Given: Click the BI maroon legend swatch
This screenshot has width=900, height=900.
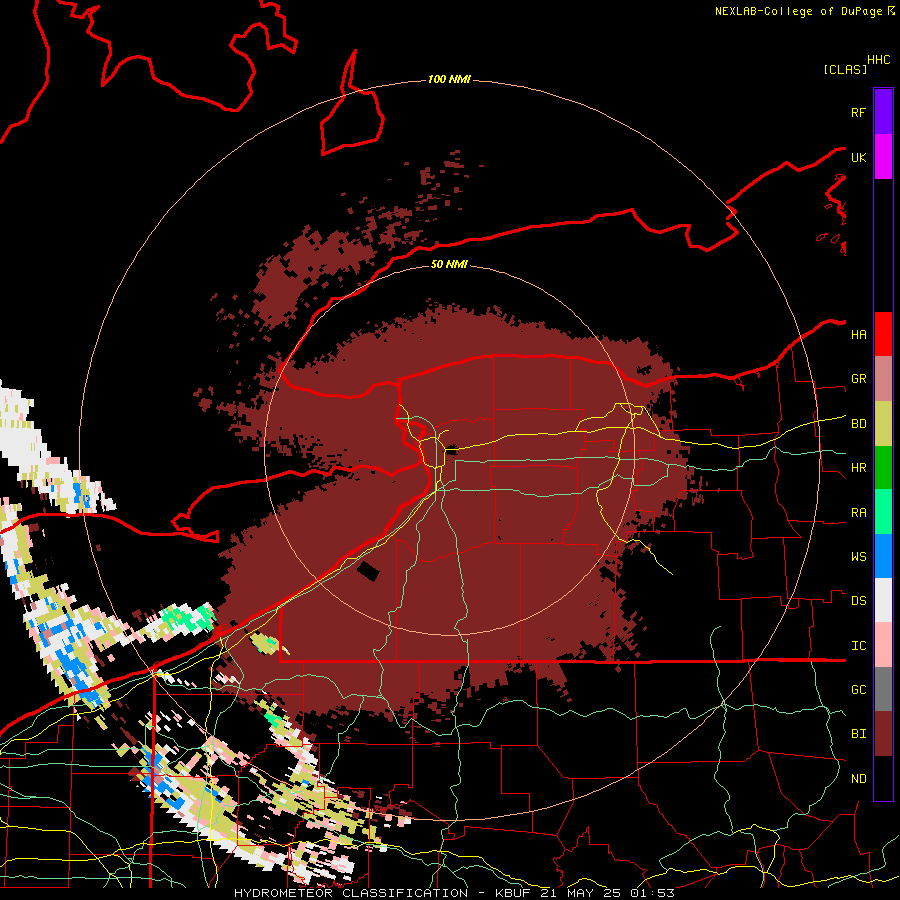Looking at the screenshot, I should [x=883, y=734].
